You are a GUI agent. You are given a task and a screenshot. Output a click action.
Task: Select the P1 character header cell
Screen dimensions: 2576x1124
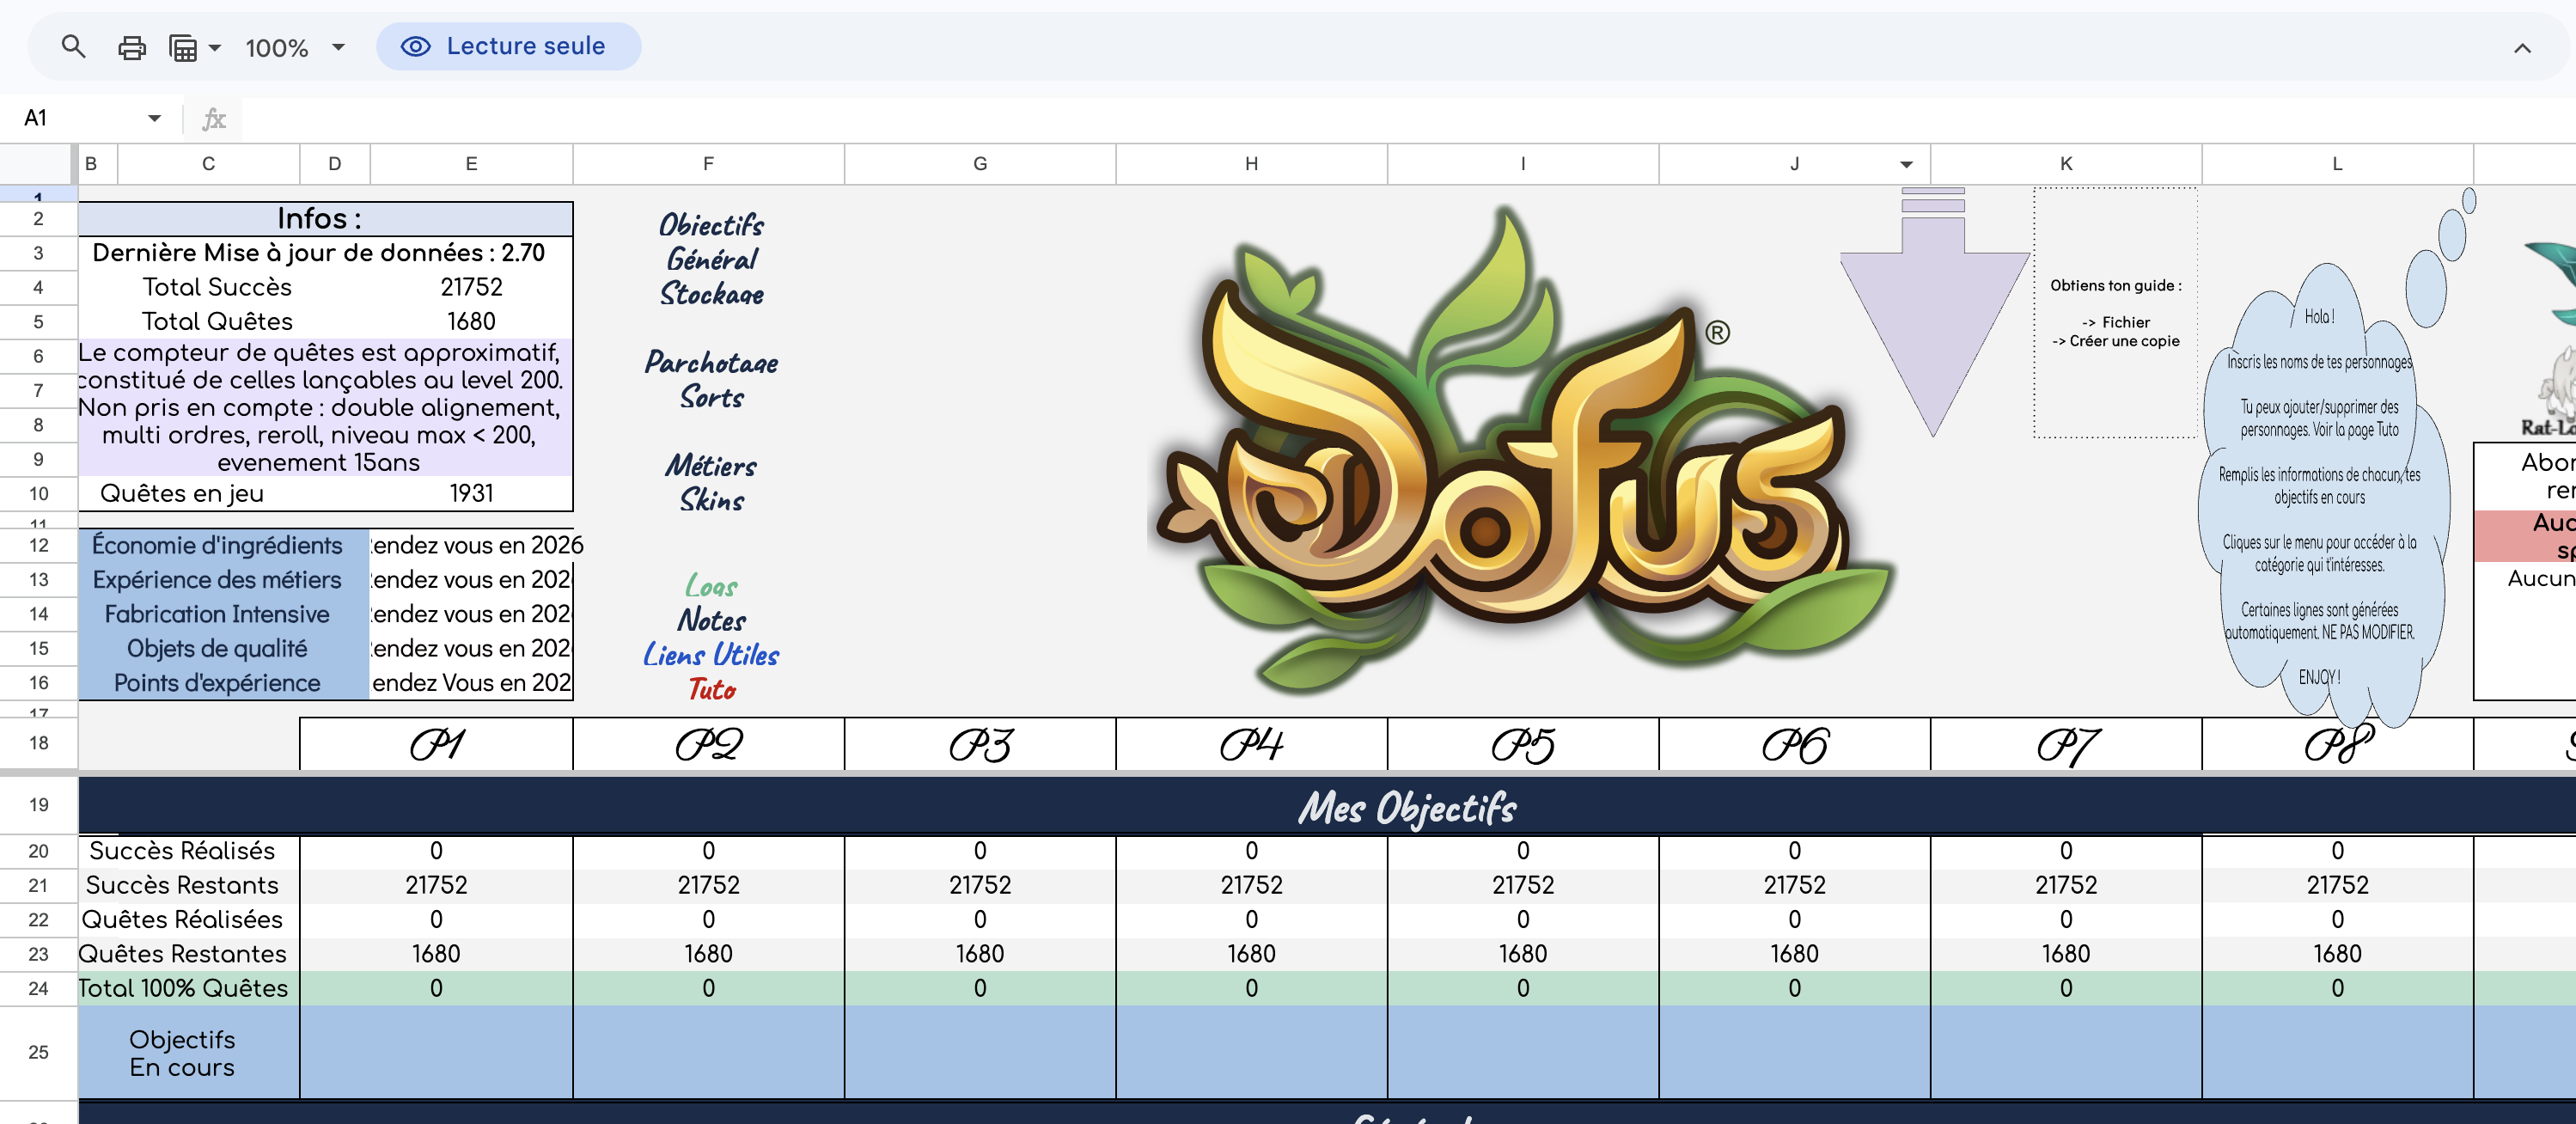click(x=436, y=744)
